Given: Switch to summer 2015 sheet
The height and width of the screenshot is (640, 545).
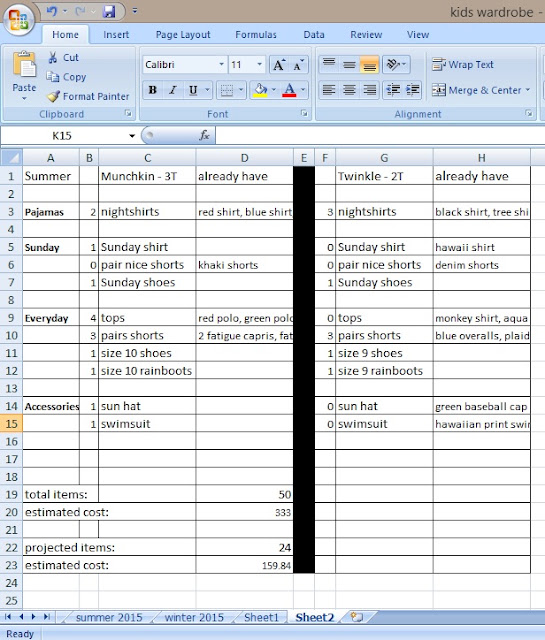Looking at the screenshot, I should click(109, 617).
